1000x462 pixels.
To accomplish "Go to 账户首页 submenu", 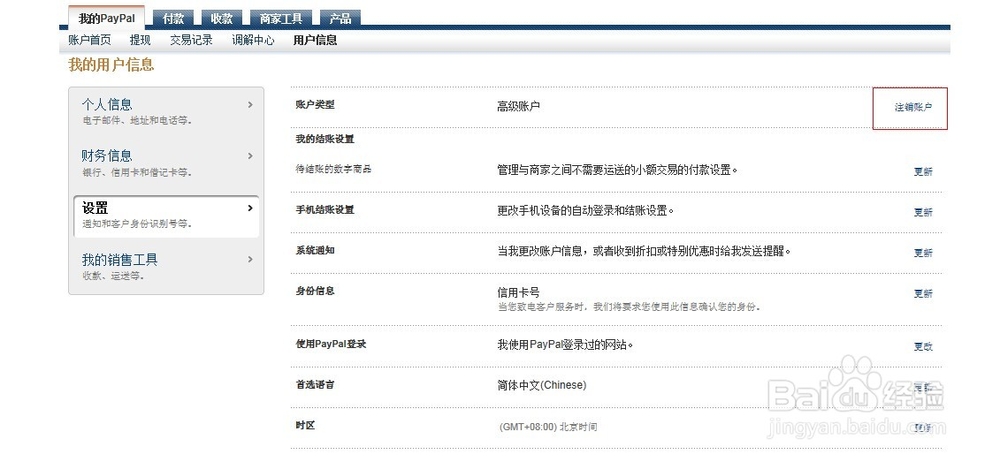I will pyautogui.click(x=89, y=40).
